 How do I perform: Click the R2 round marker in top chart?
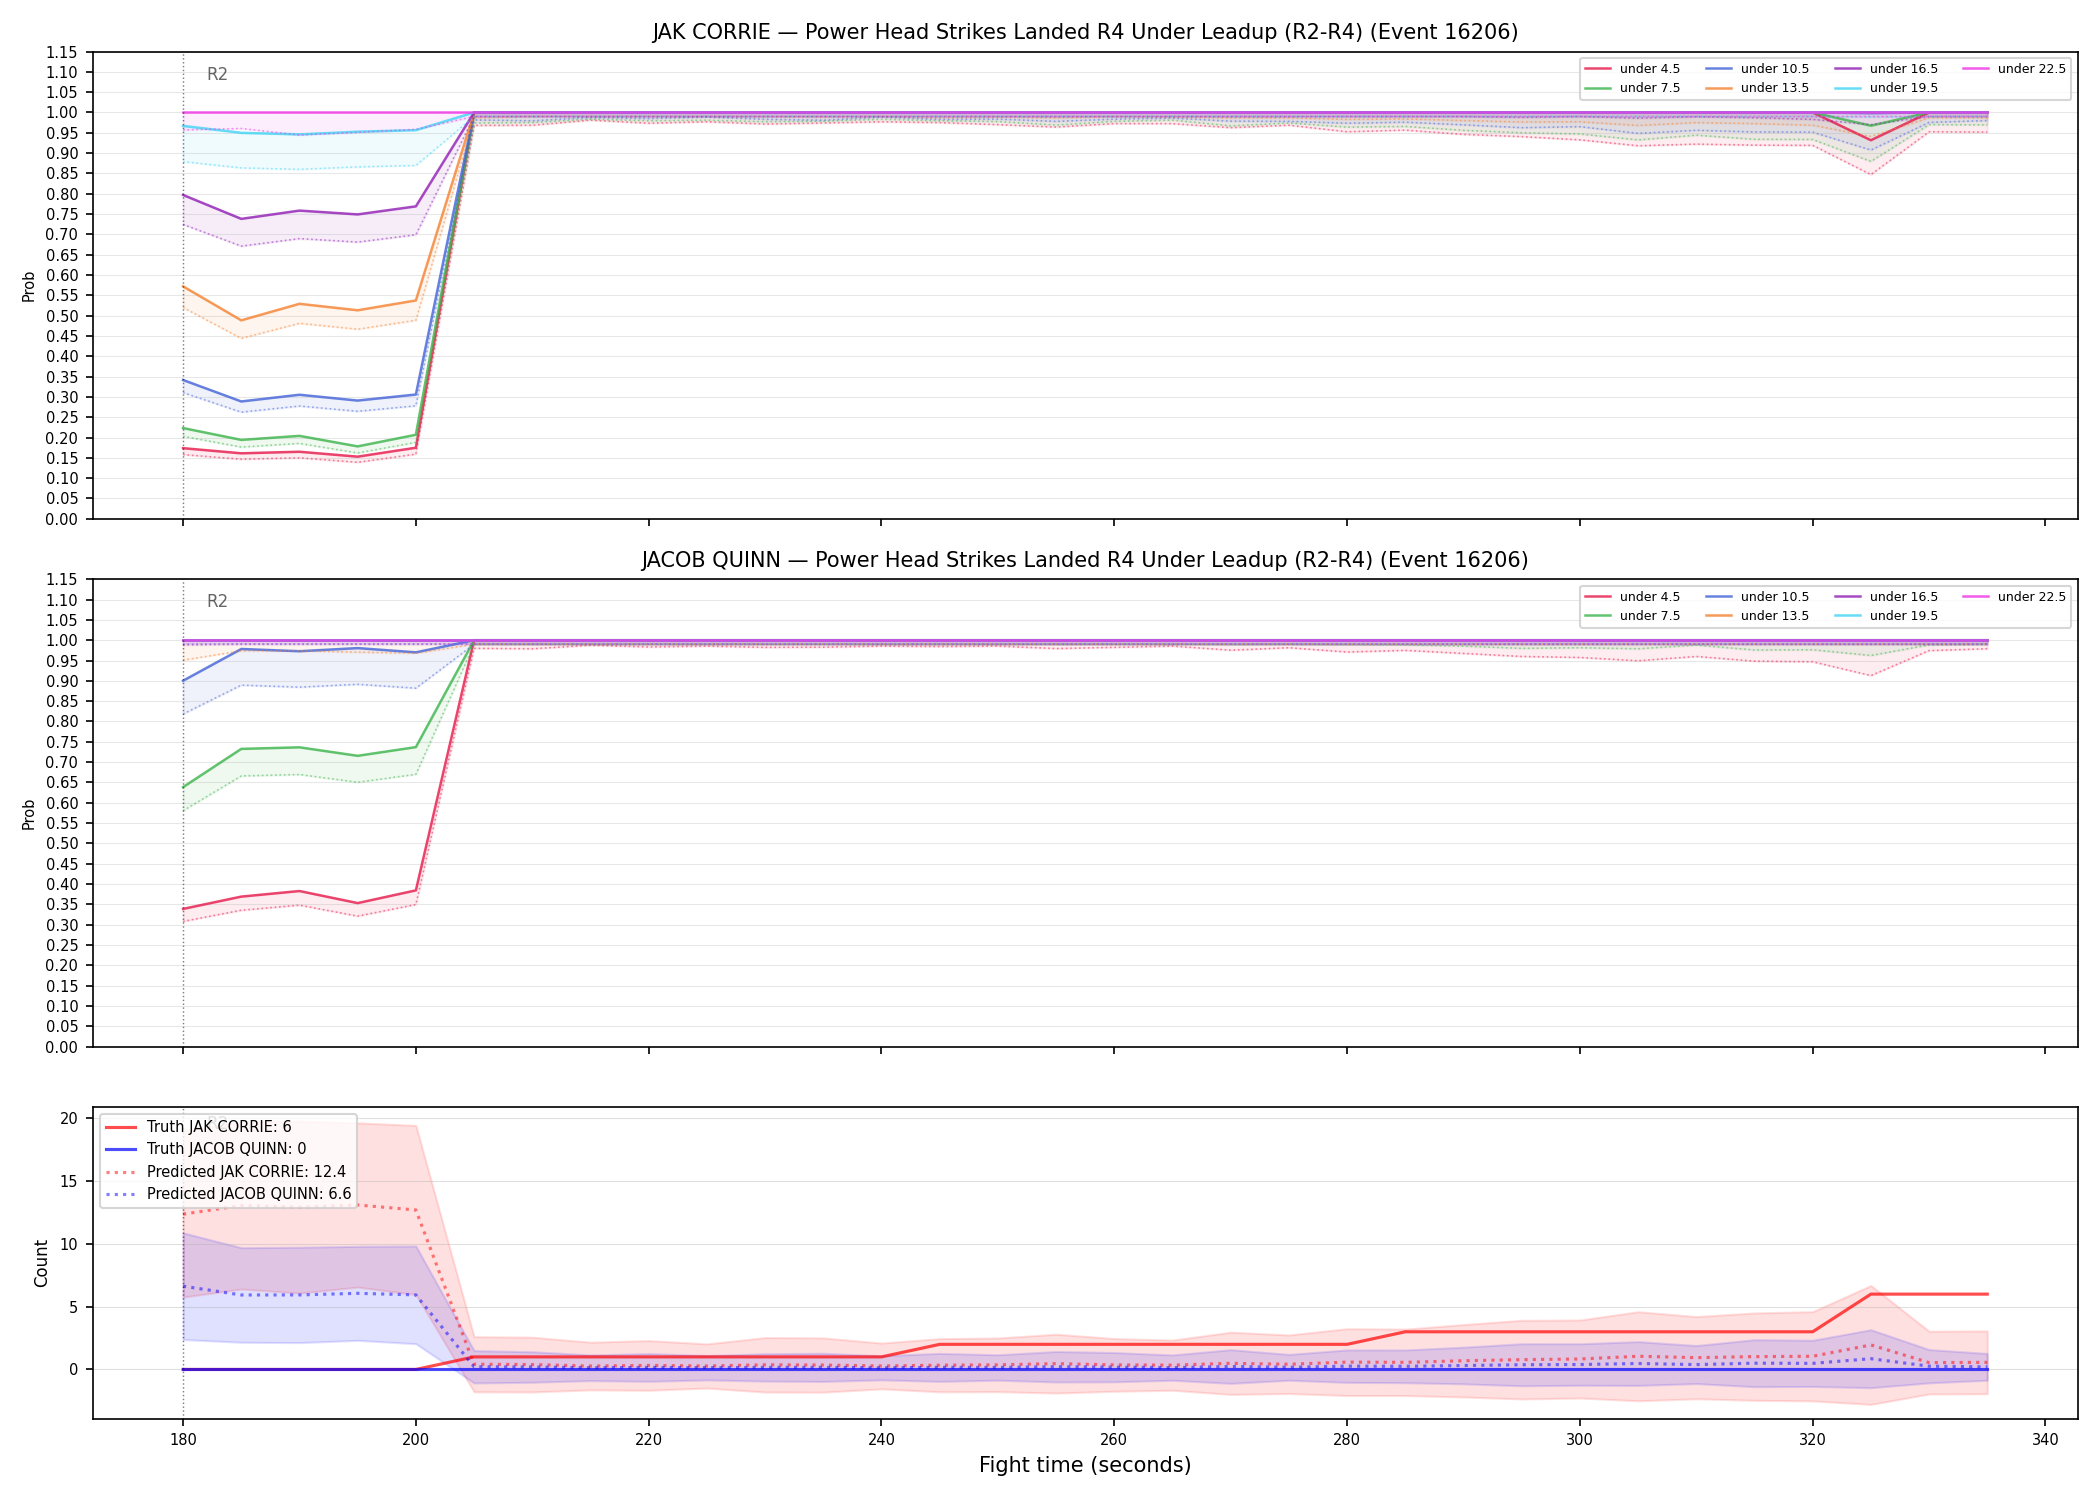point(217,74)
